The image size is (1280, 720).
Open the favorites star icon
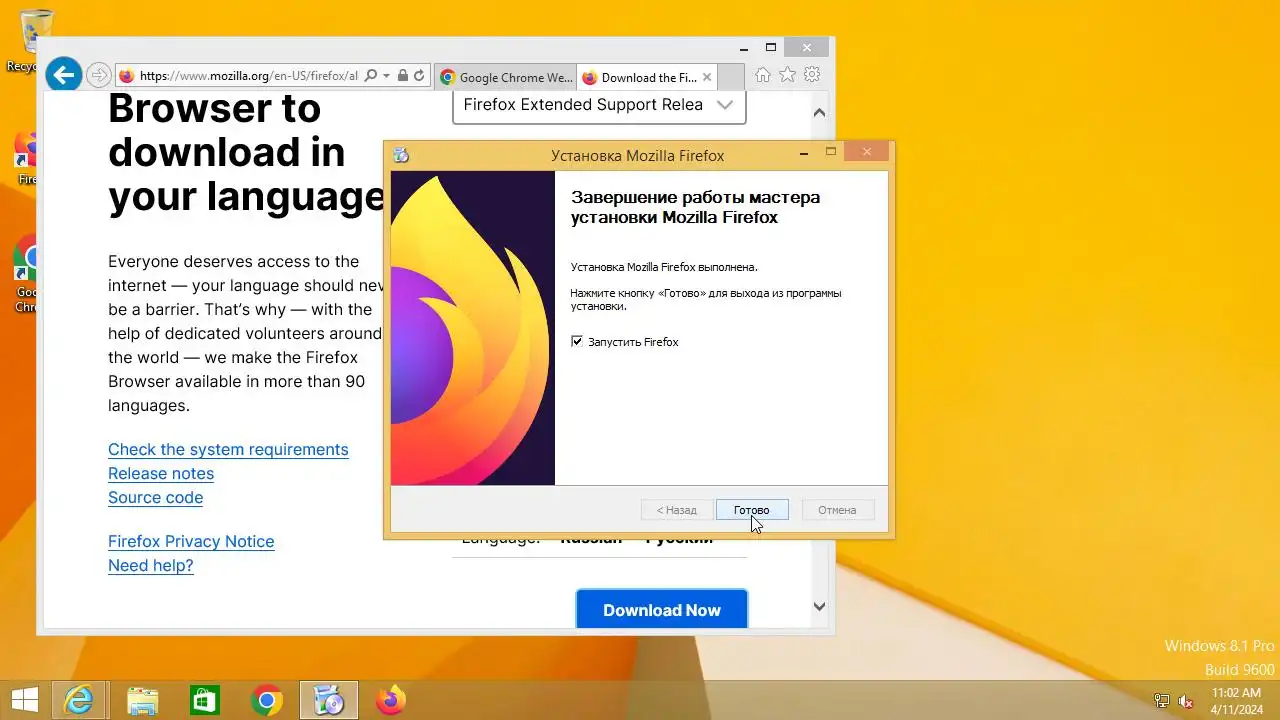coord(788,75)
